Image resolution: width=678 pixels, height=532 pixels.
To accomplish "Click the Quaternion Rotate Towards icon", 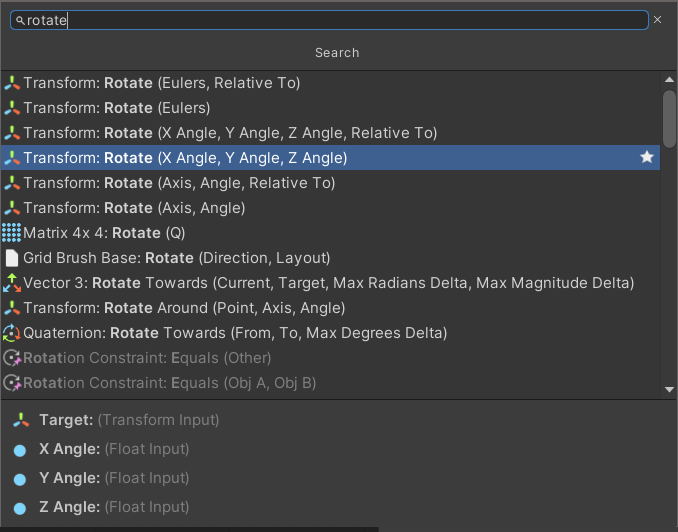I will point(12,333).
